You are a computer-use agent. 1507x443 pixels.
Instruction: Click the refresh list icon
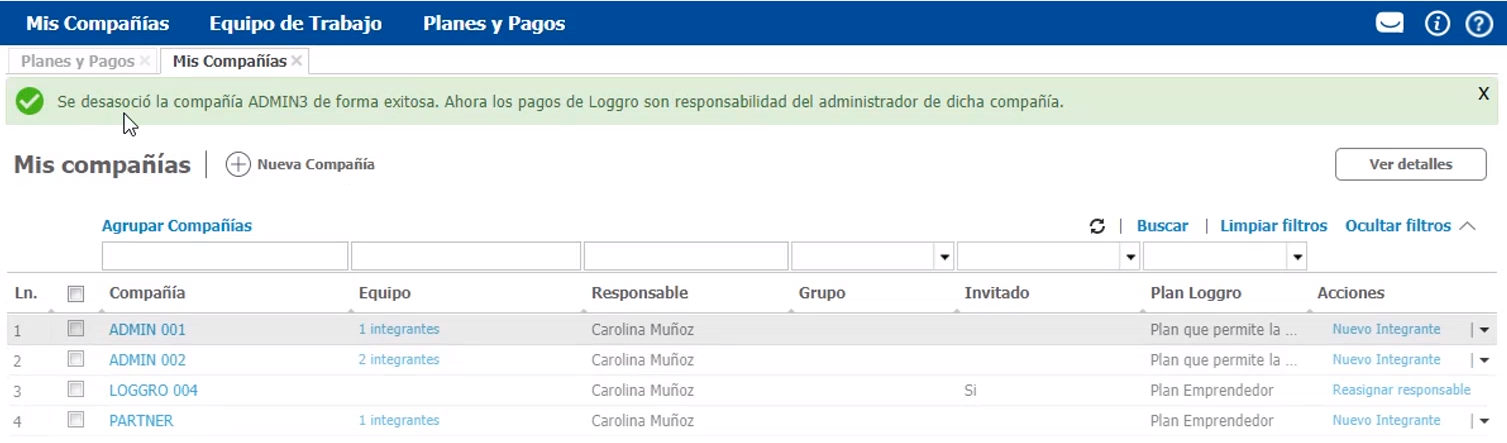click(x=1097, y=226)
